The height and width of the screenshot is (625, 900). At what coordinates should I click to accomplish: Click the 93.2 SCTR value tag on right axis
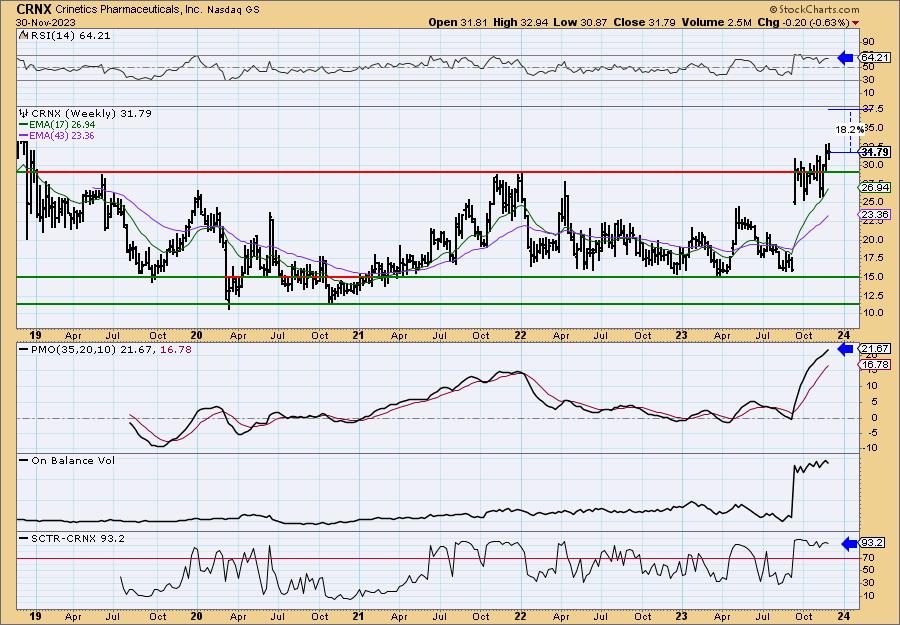pyautogui.click(x=872, y=543)
